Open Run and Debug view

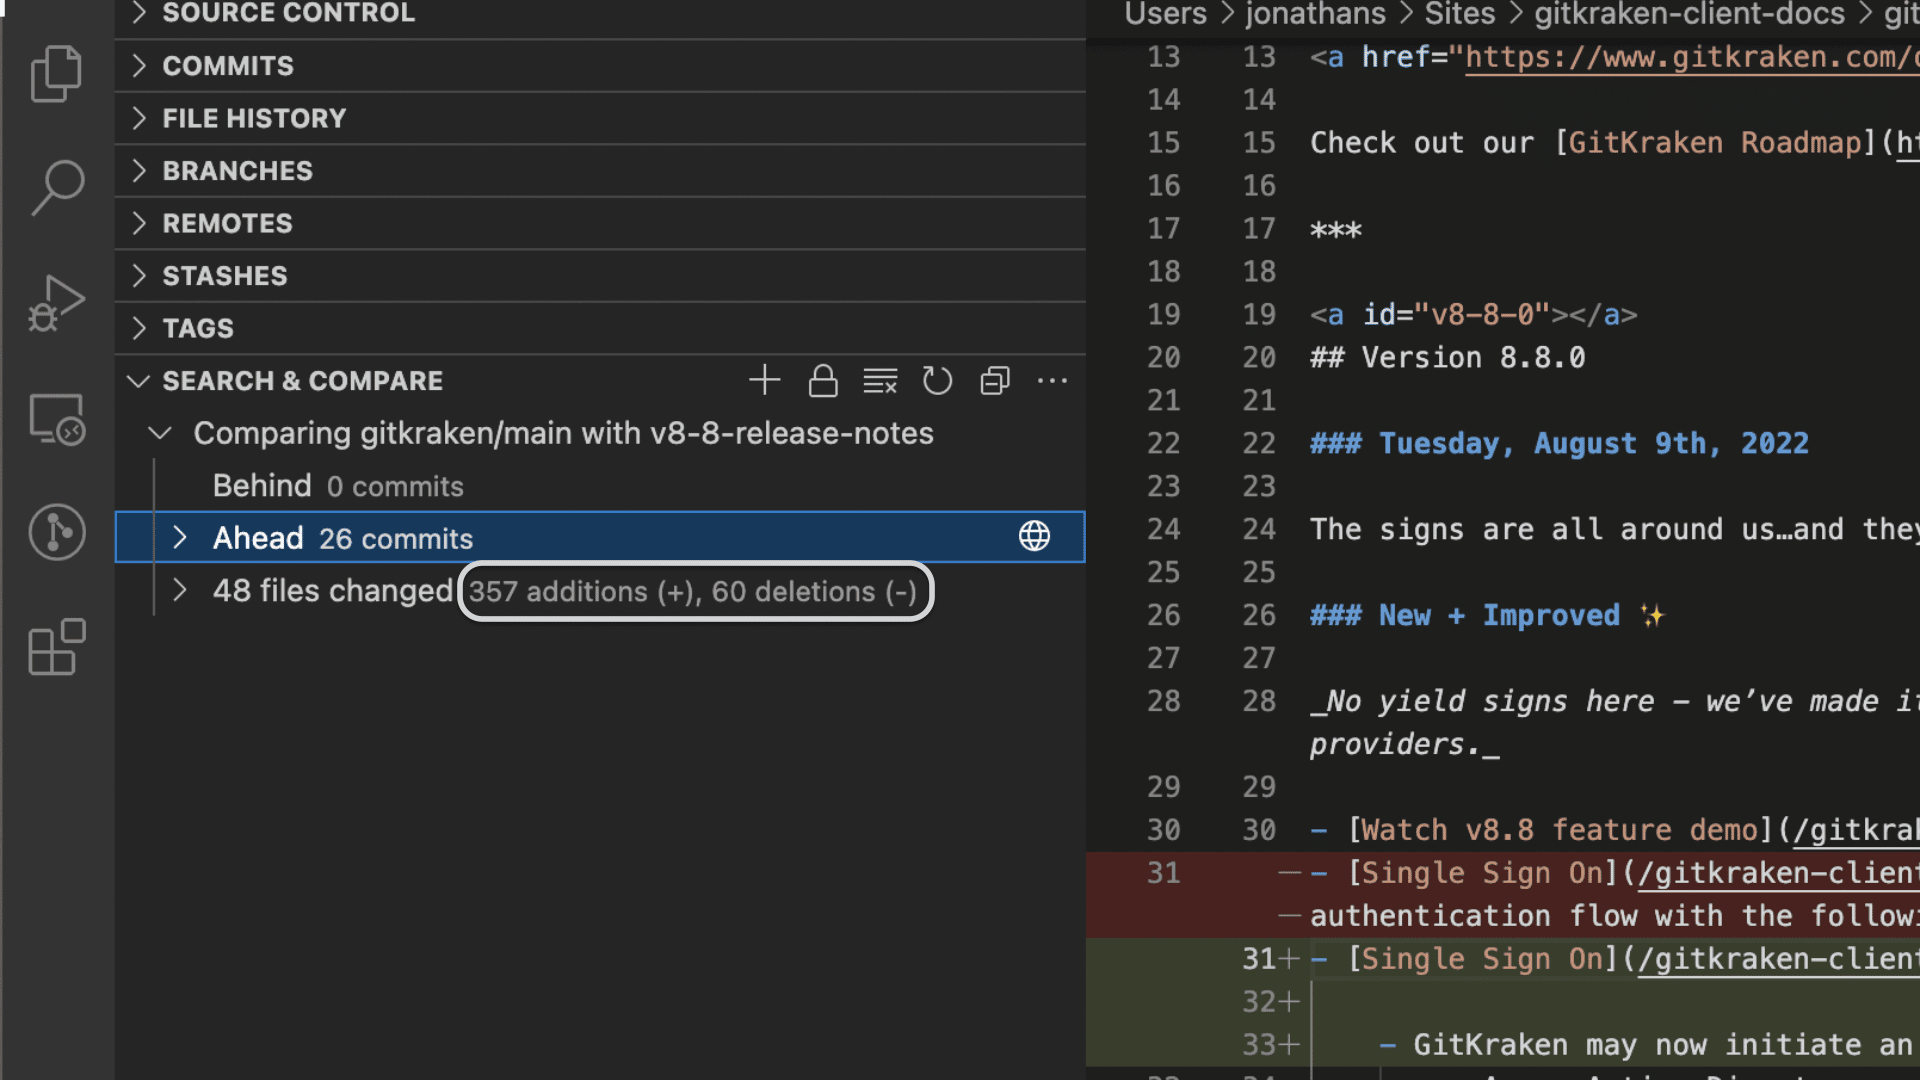(x=56, y=303)
